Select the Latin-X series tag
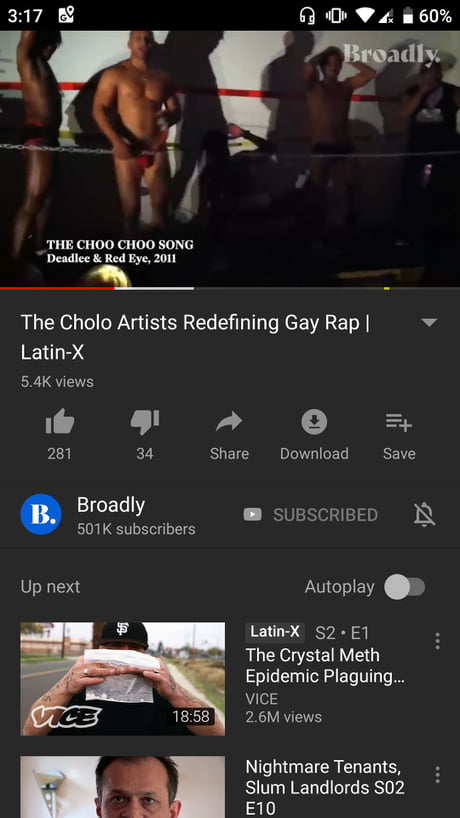The height and width of the screenshot is (818, 460). pos(275,632)
